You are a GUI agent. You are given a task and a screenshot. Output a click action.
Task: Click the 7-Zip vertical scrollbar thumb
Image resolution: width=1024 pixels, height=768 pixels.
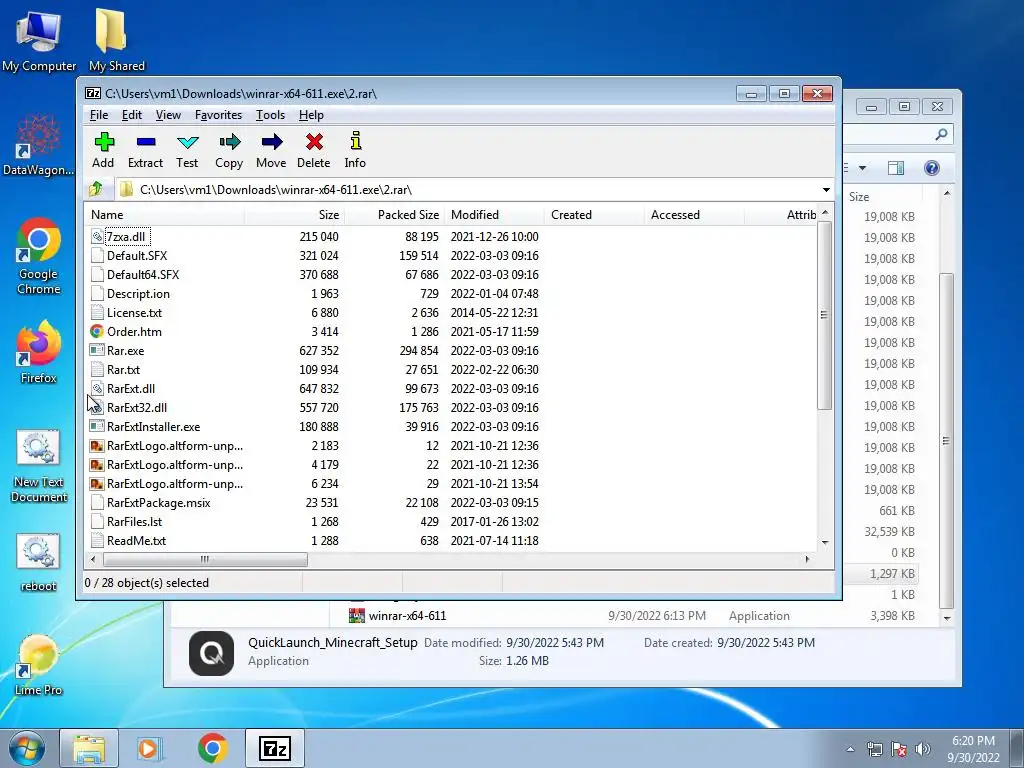[x=824, y=315]
